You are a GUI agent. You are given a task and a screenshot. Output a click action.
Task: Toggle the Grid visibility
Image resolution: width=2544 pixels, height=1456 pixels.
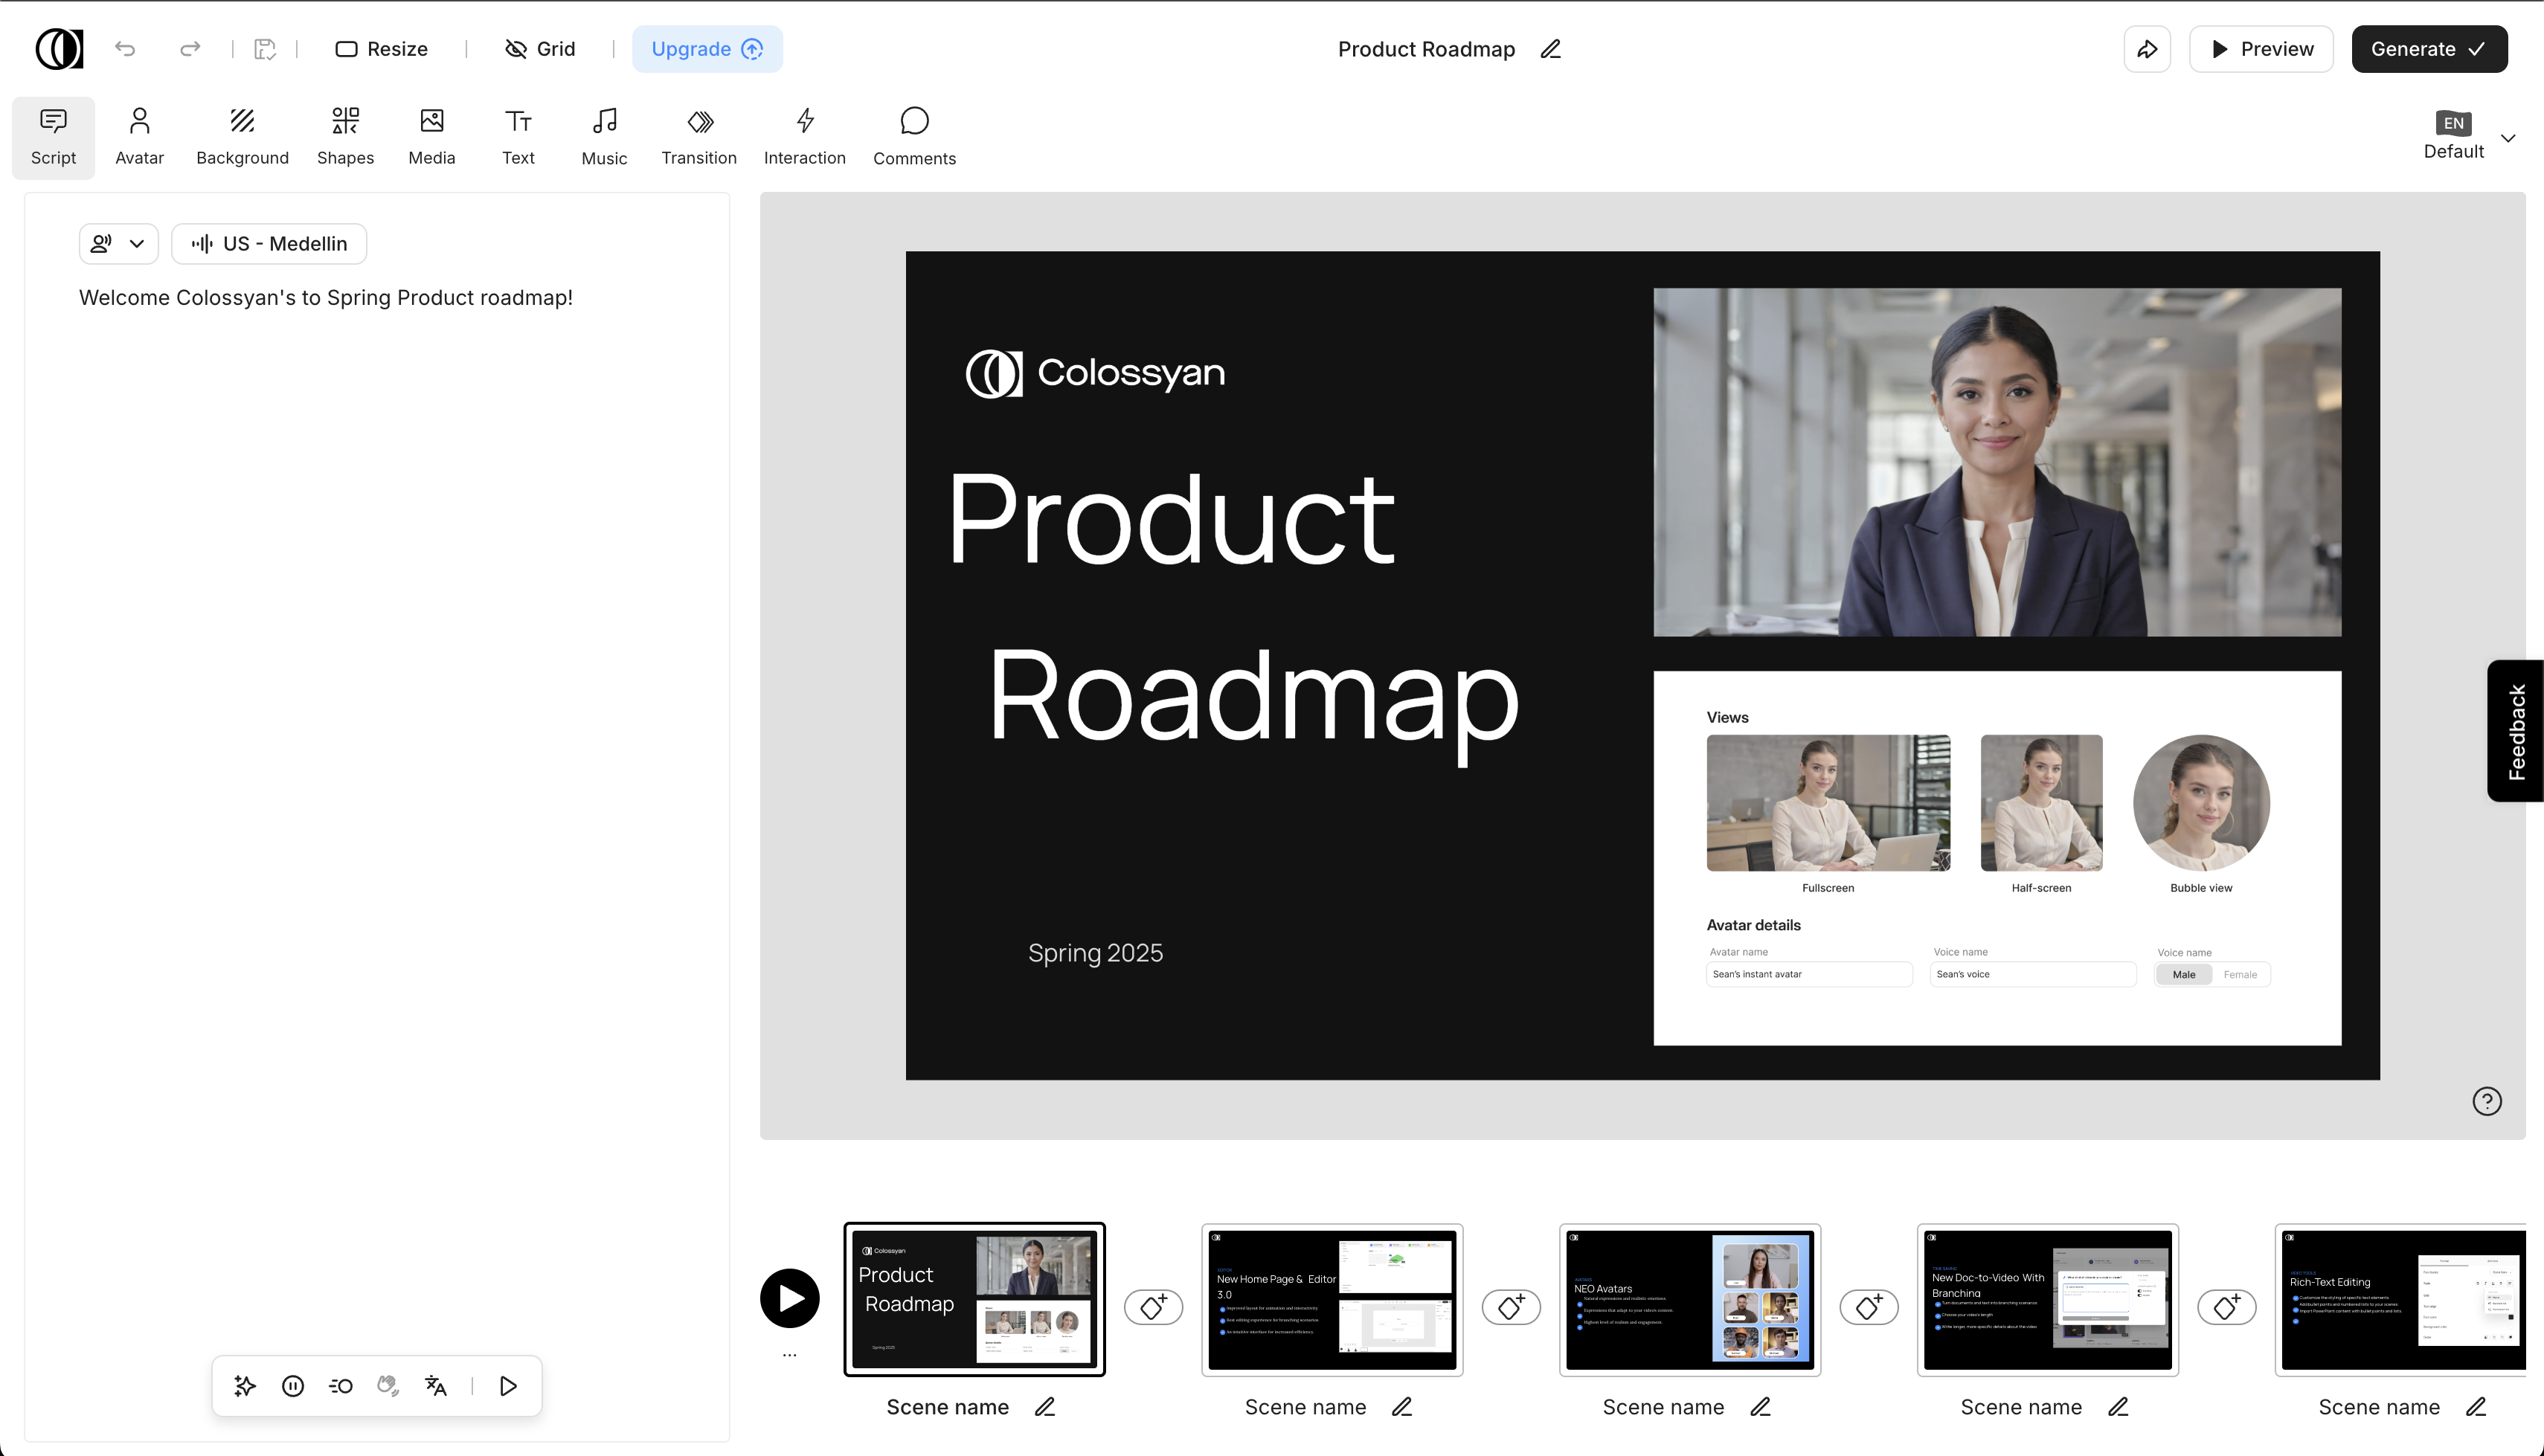pos(540,49)
